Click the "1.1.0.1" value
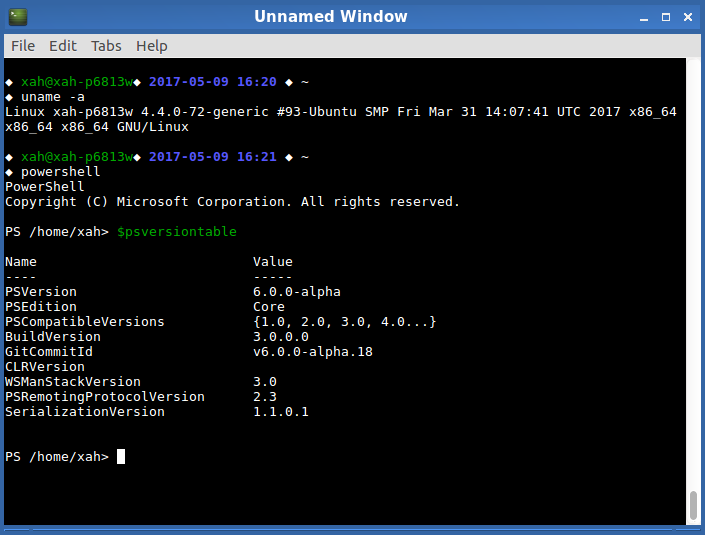 click(281, 412)
